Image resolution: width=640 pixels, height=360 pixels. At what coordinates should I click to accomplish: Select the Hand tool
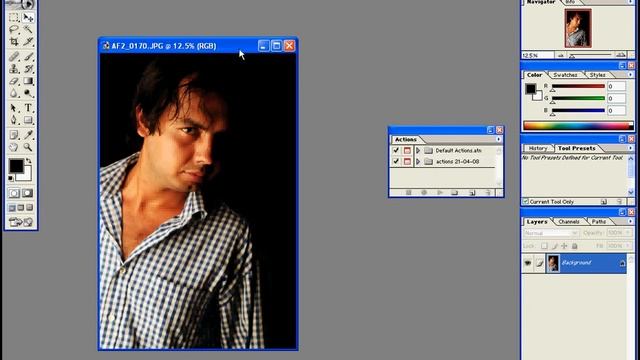pyautogui.click(x=14, y=147)
